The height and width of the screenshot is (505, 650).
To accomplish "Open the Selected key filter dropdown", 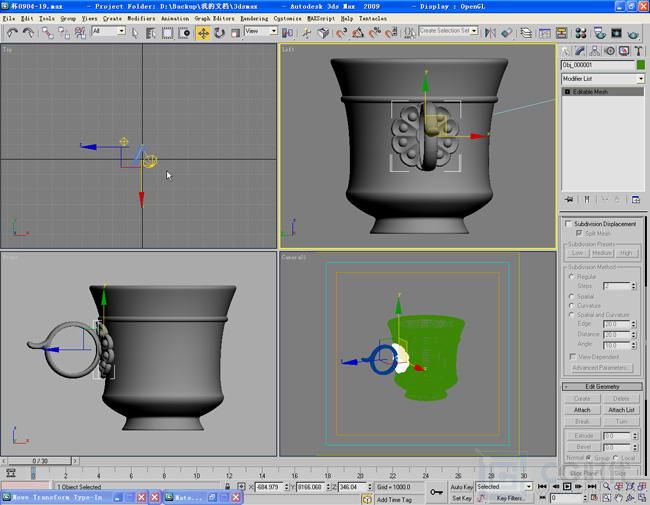I will [504, 486].
